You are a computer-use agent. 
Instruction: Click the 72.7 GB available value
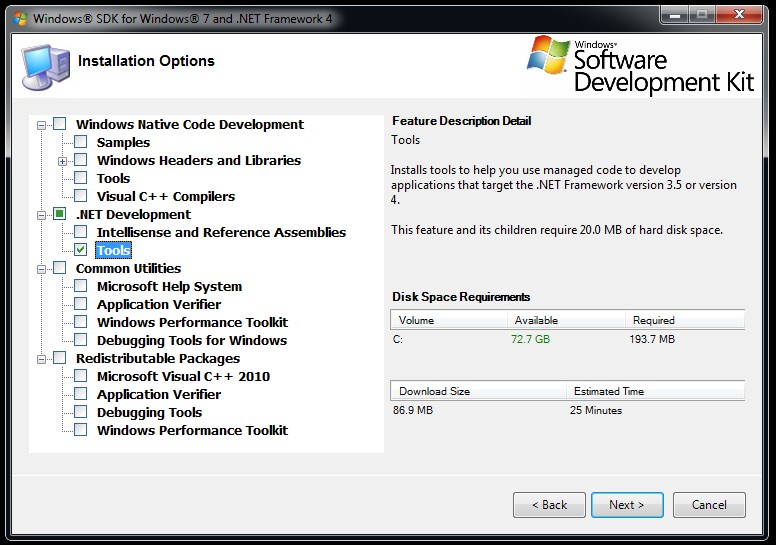coord(531,339)
